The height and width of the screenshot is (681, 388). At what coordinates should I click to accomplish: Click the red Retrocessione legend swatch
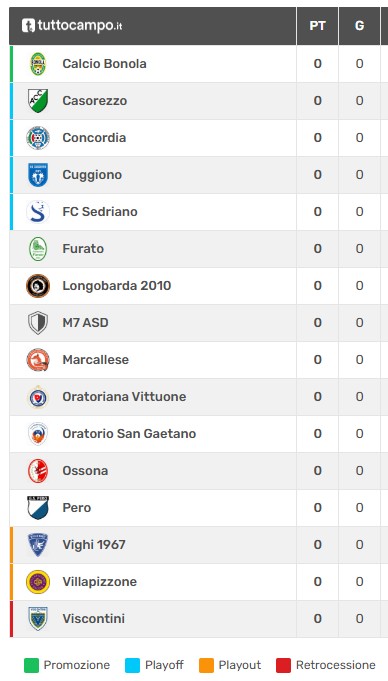283,665
